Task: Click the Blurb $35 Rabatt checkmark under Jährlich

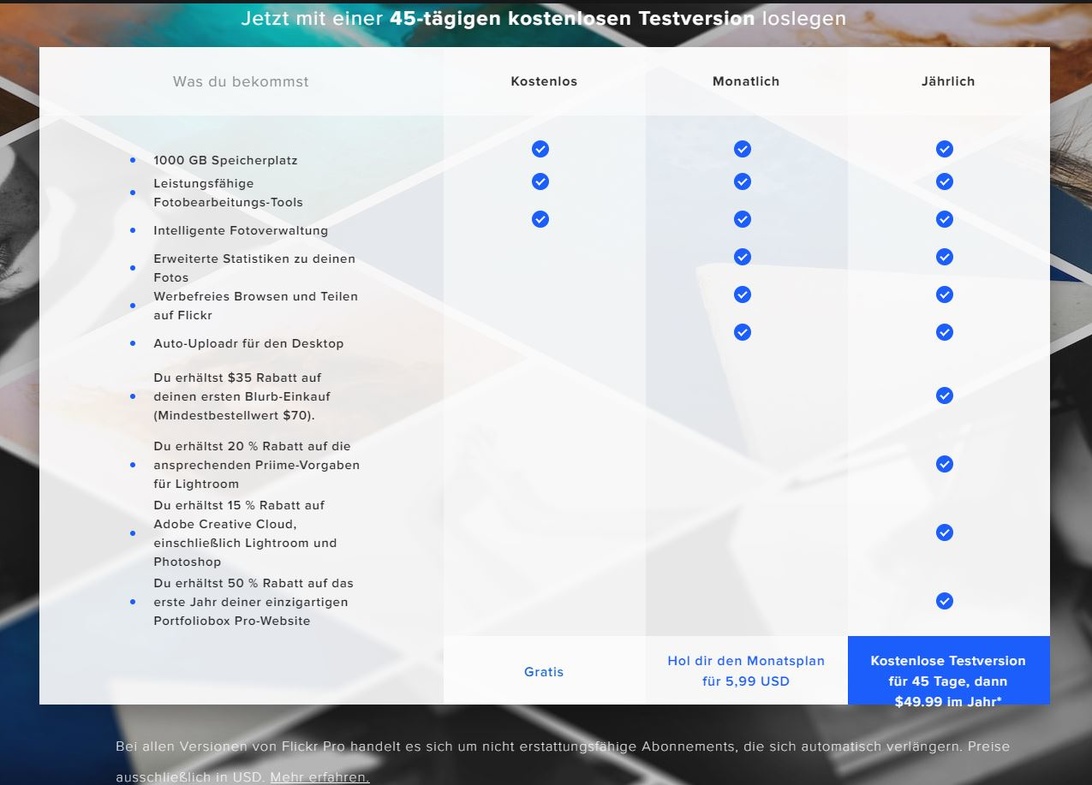Action: [x=944, y=396]
